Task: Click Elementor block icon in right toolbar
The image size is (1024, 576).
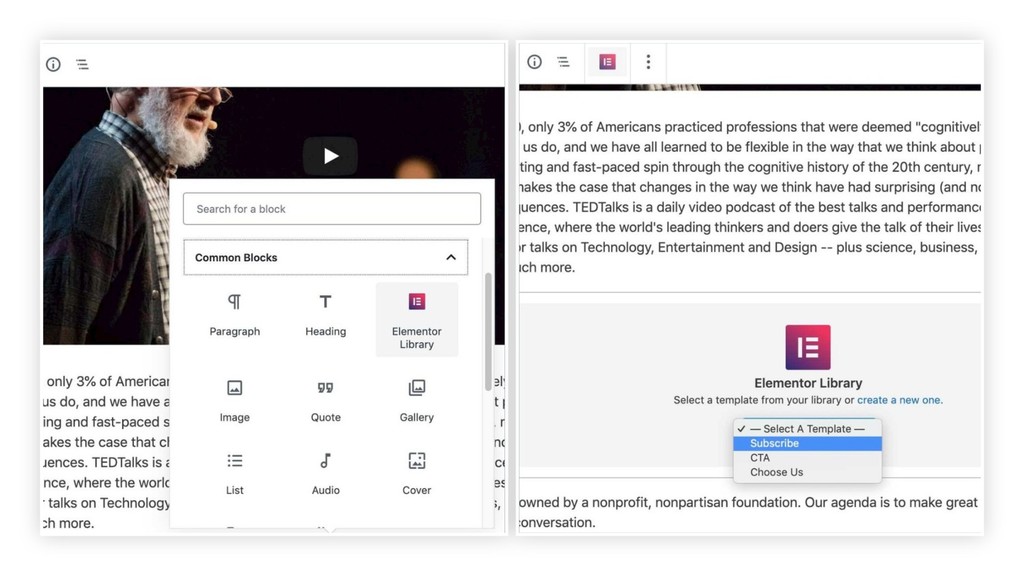Action: (x=607, y=61)
